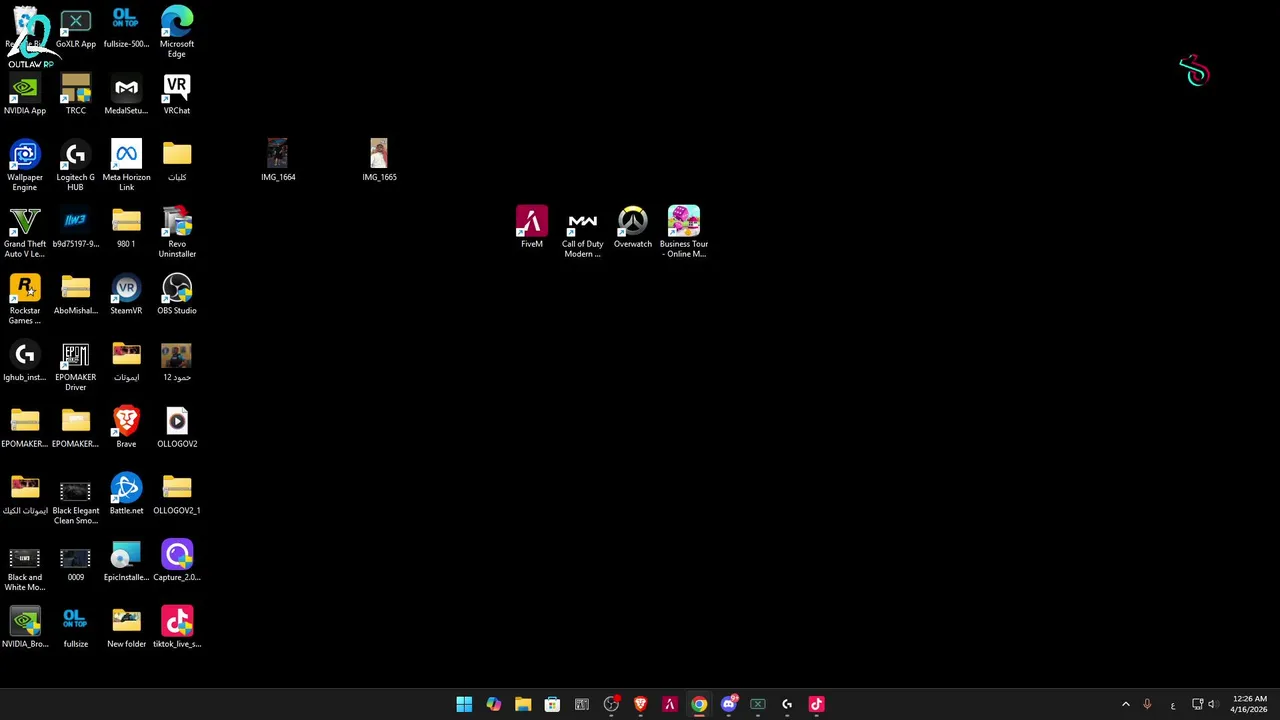The width and height of the screenshot is (1280, 720).
Task: Select the AboMishal folder
Action: click(76, 296)
